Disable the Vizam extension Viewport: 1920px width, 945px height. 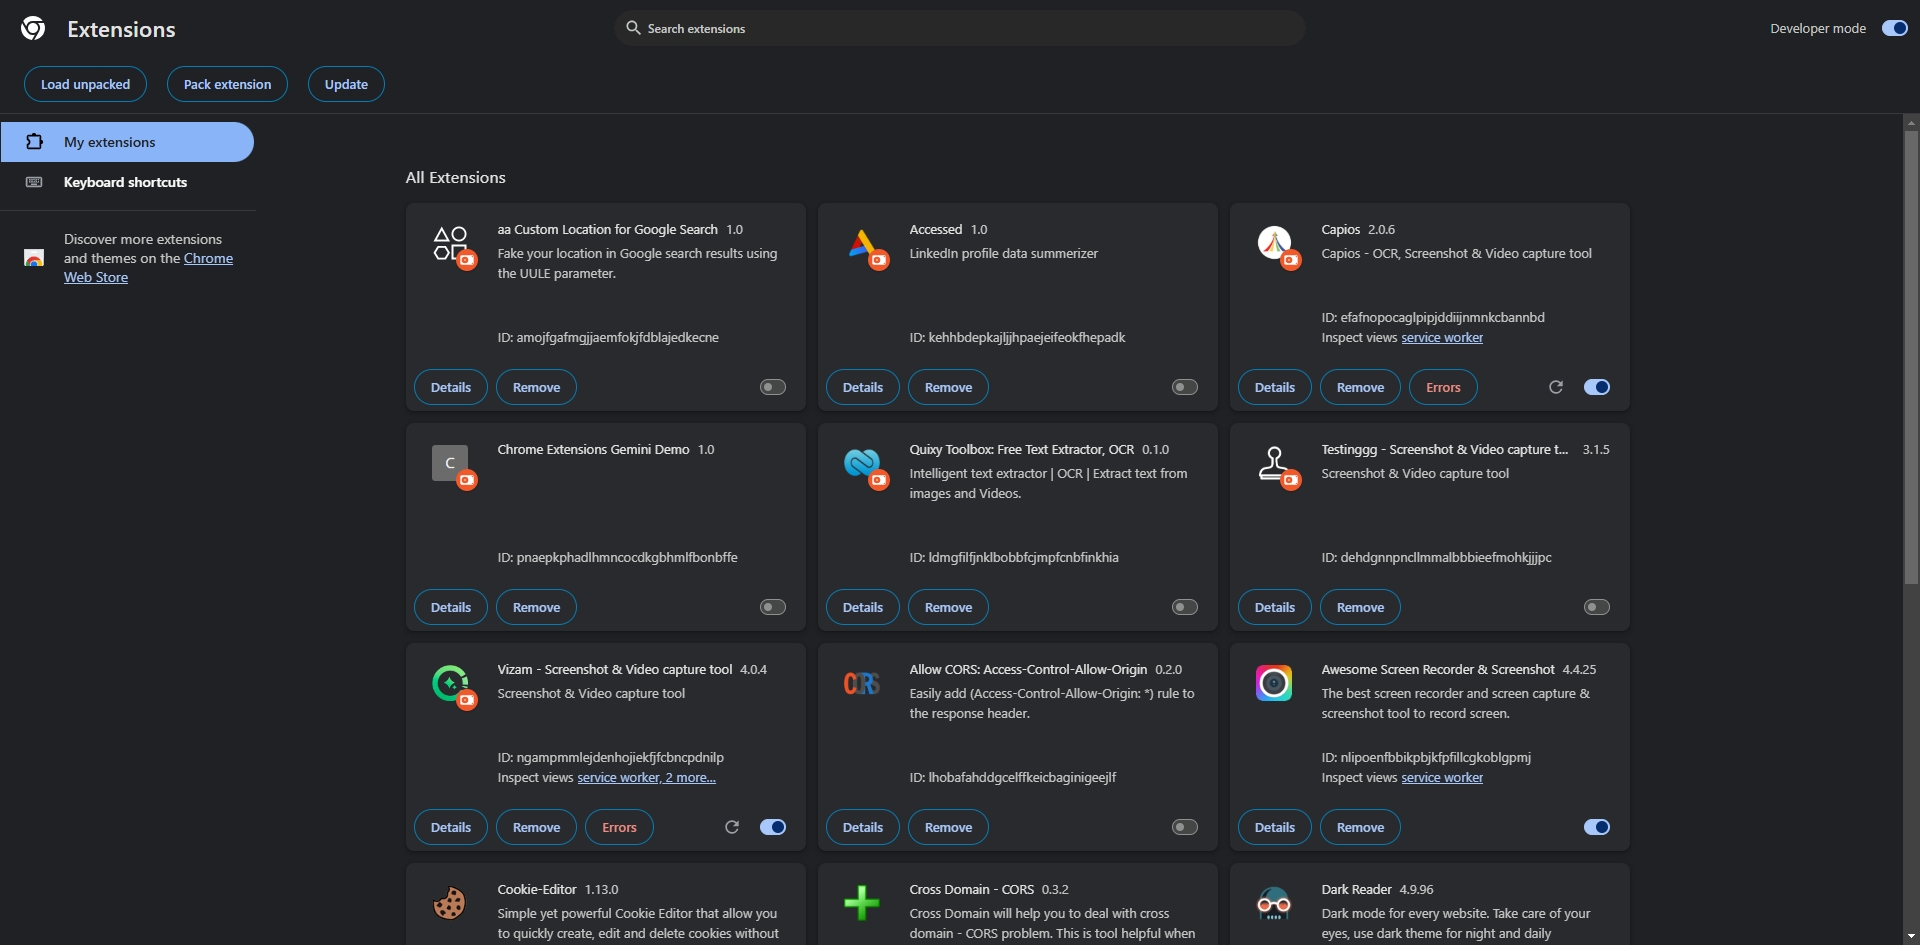(773, 827)
